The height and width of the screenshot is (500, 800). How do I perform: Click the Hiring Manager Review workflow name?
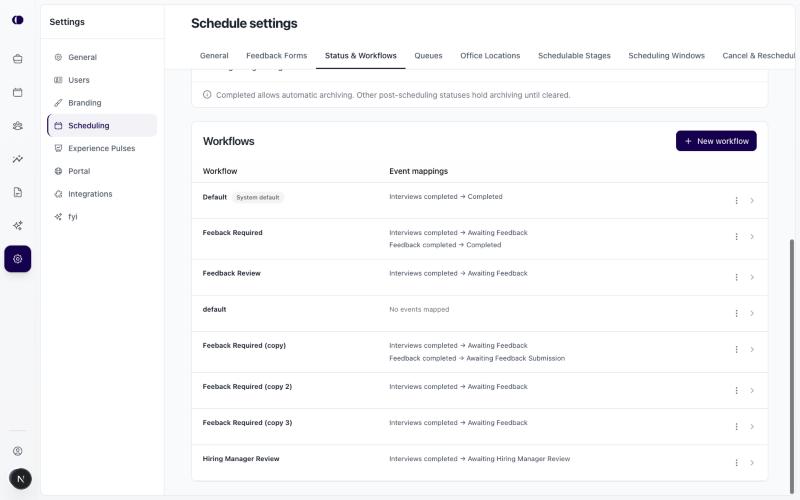tap(241, 459)
